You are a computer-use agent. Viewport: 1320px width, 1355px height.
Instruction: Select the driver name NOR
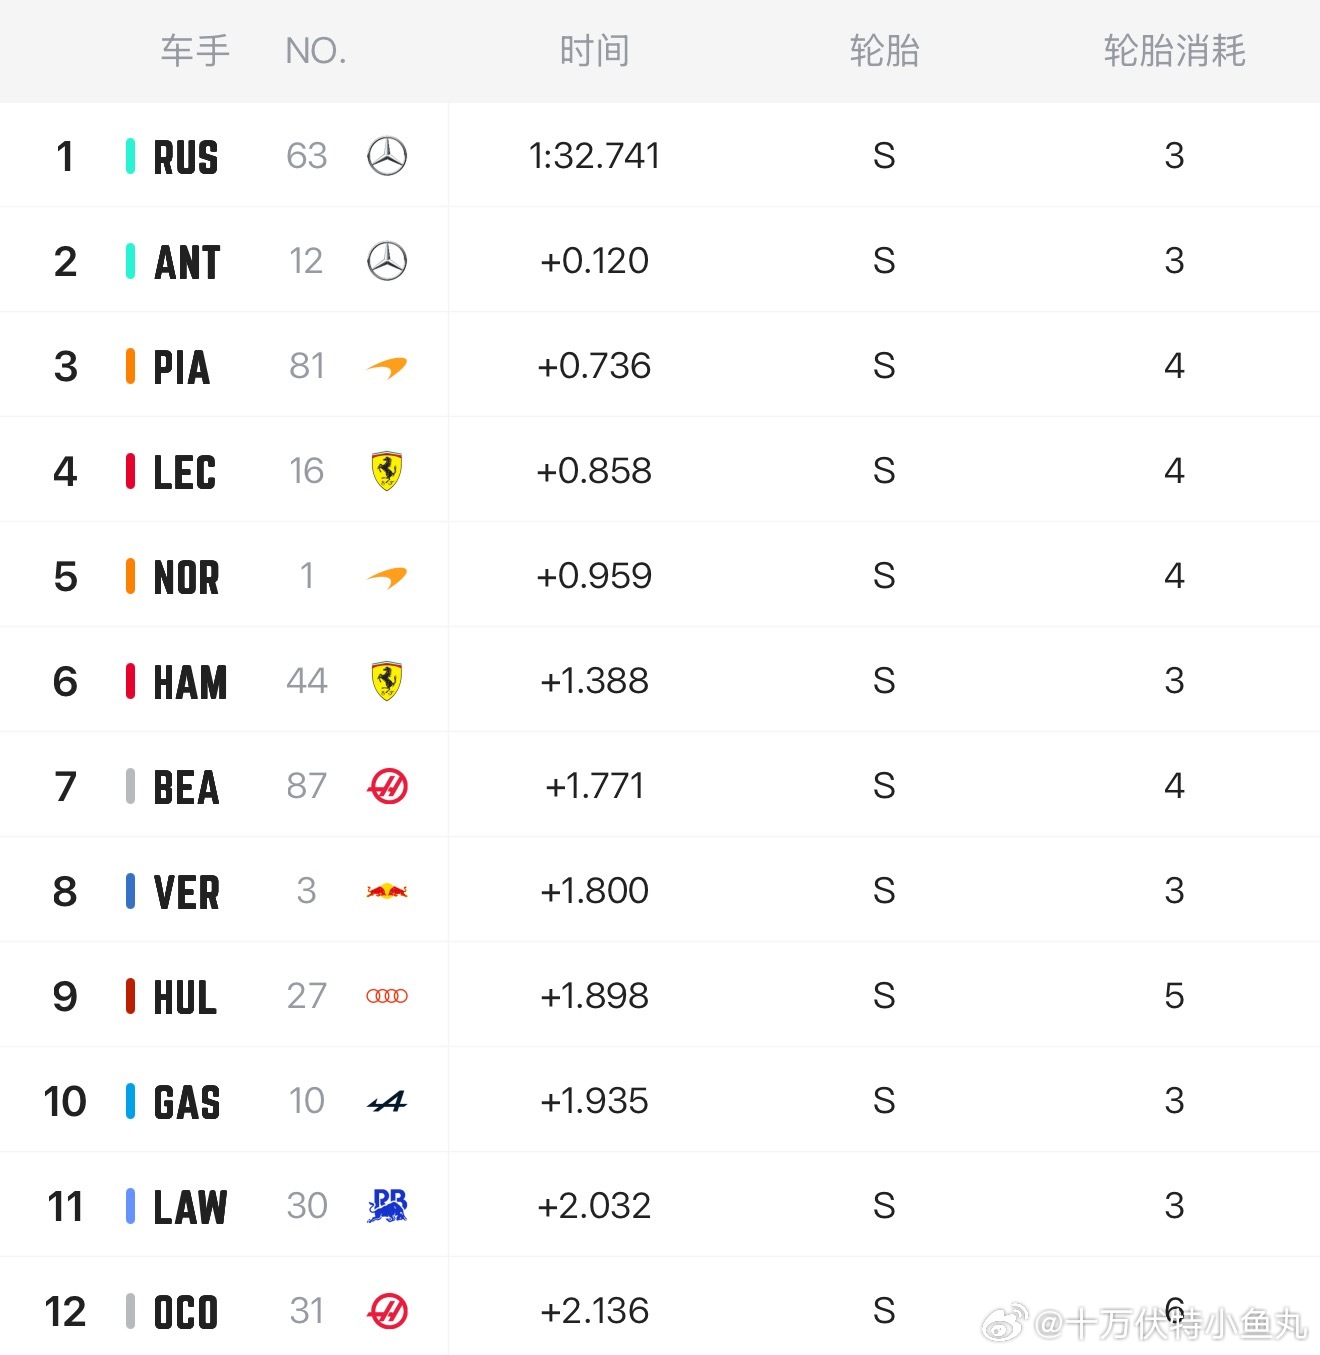(x=186, y=577)
